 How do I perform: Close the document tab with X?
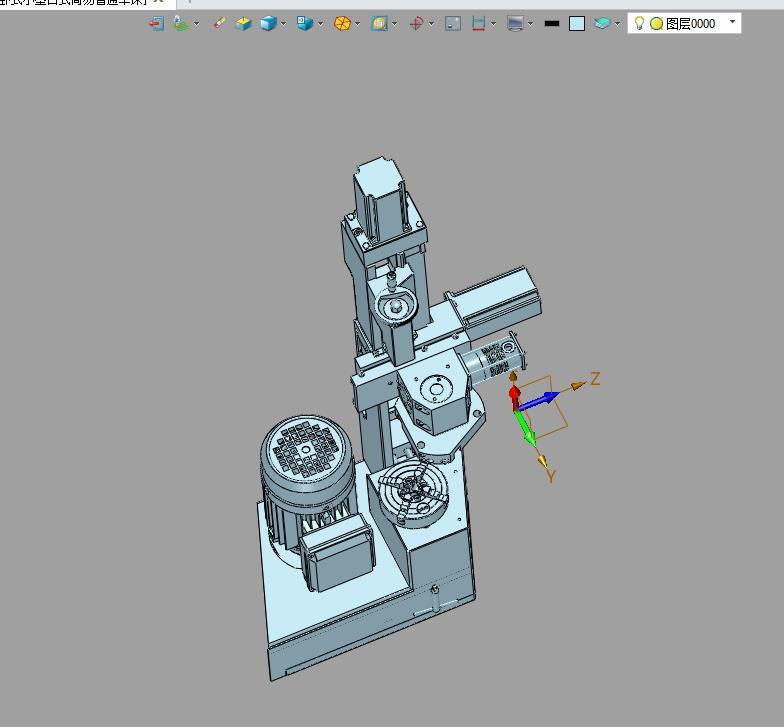(159, 2)
